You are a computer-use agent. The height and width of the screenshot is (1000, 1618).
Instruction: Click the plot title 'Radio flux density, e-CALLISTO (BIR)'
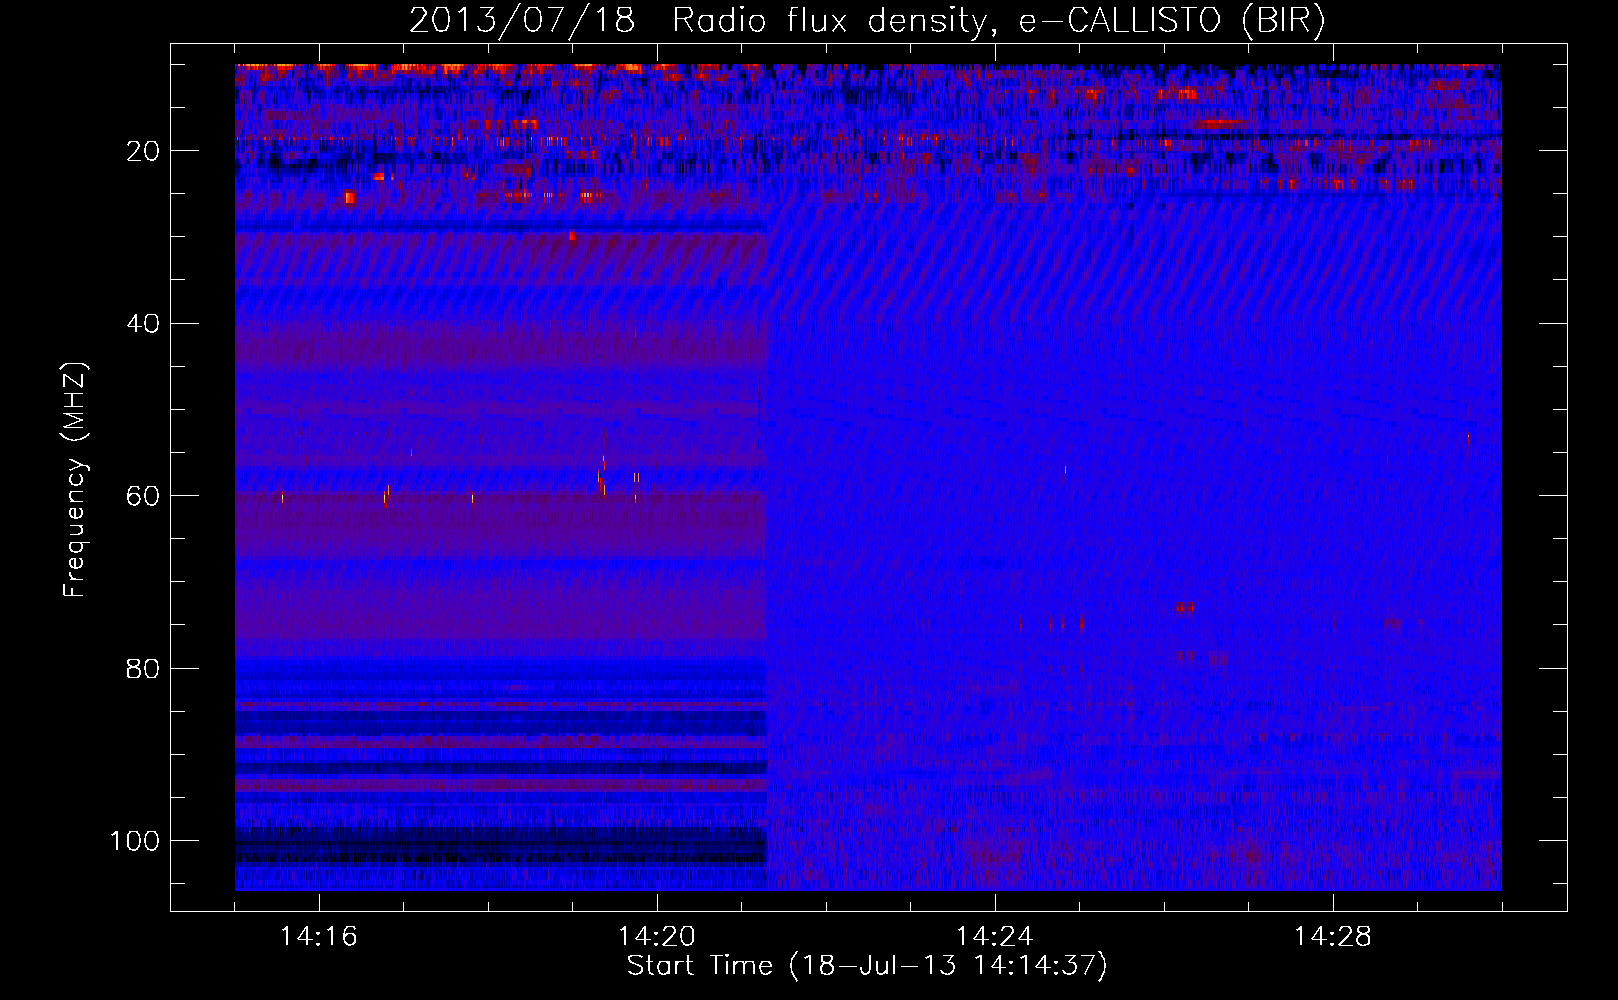[998, 21]
